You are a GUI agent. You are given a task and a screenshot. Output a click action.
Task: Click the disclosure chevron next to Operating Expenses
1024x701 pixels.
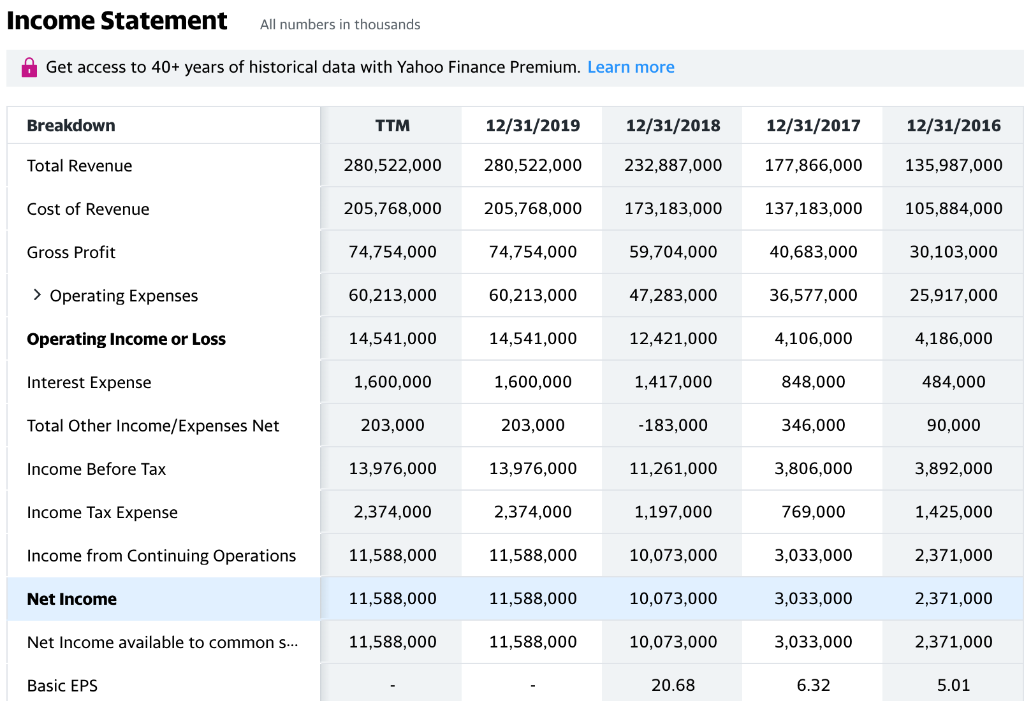click(x=37, y=295)
